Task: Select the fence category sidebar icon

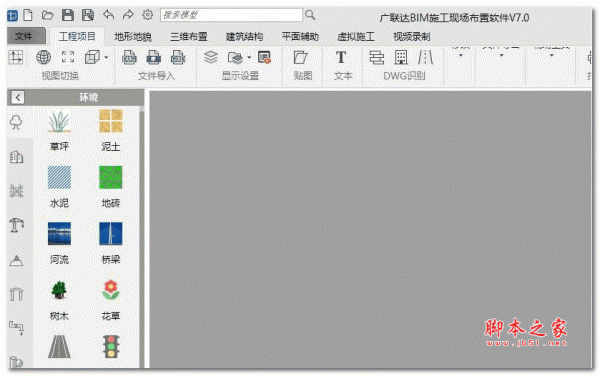Action: (16, 191)
